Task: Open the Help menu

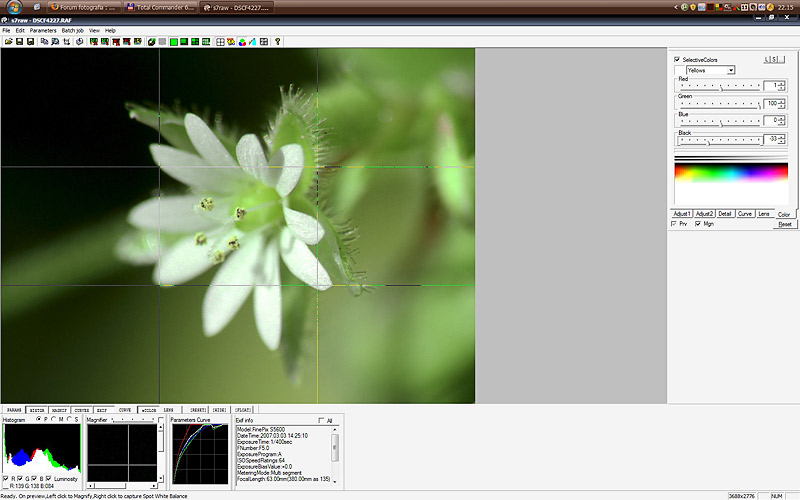Action: pyautogui.click(x=110, y=31)
